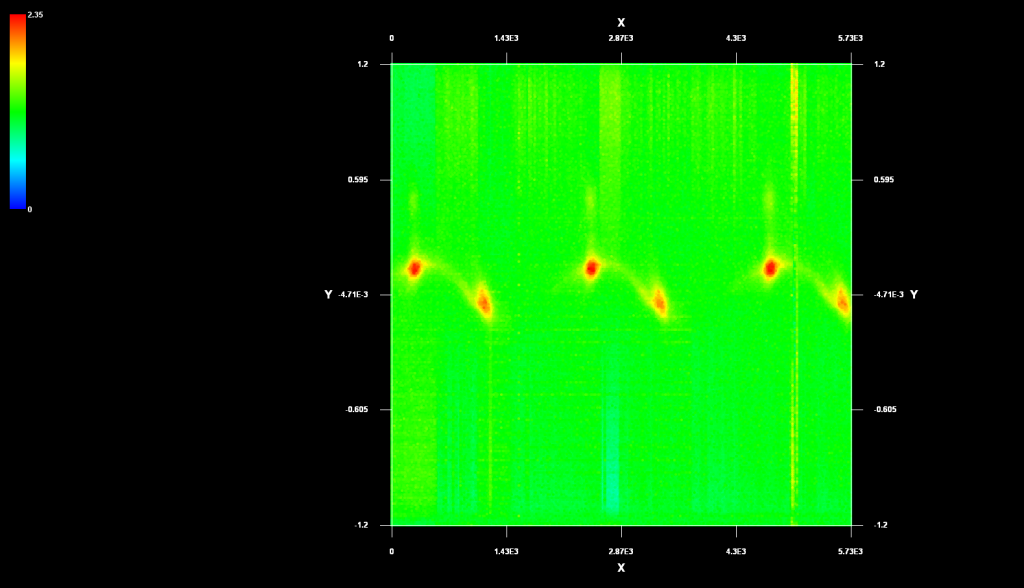This screenshot has width=1024, height=588.
Task: Click the 1.2 tick label on right axis
Action: (880, 64)
